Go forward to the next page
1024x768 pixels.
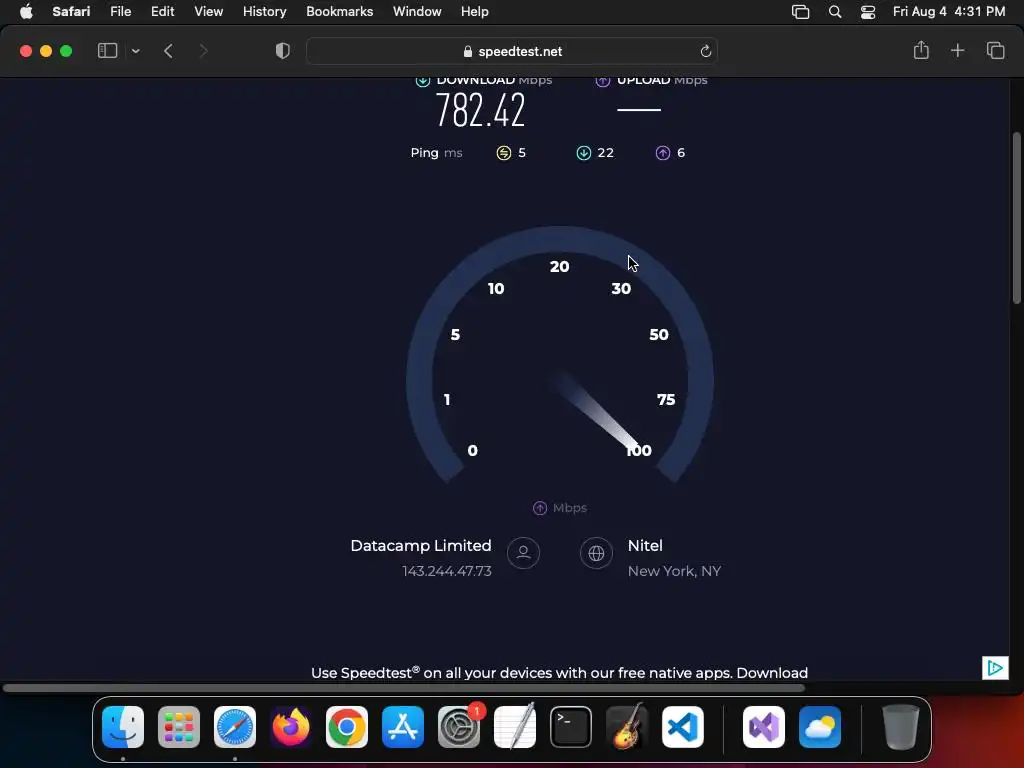(203, 51)
